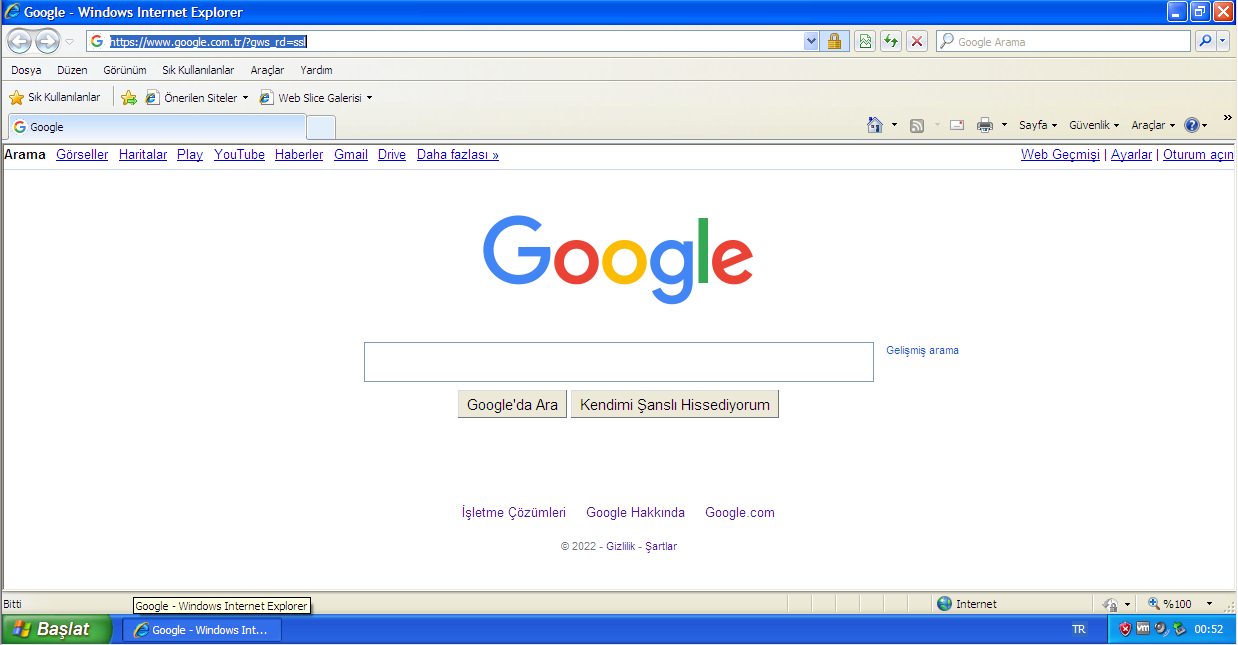Screen dimensions: 1238x645
Task: Open the recent pages dropdown arrow
Action: pos(69,42)
